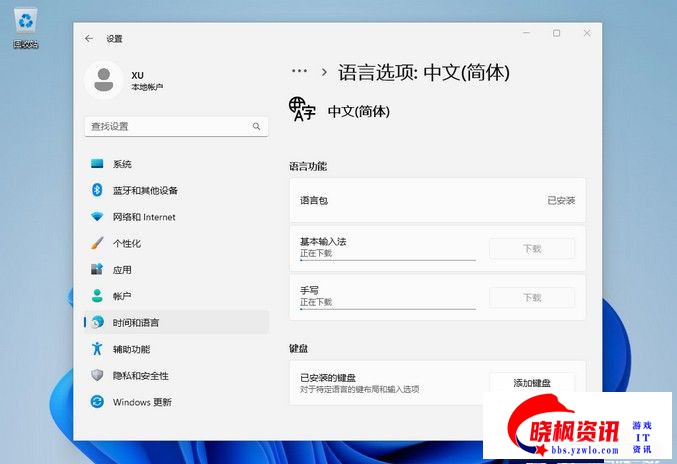
Task: Click the search magnifier in 查找设置 box
Action: [256, 127]
